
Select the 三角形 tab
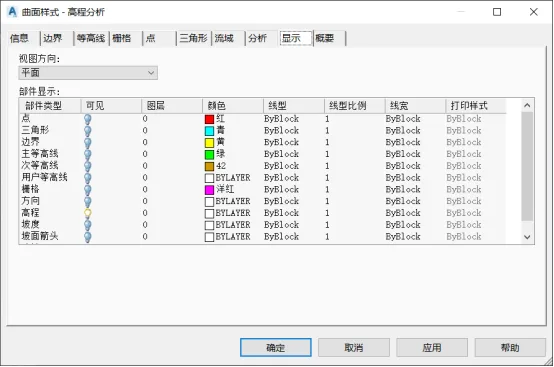[x=193, y=38]
